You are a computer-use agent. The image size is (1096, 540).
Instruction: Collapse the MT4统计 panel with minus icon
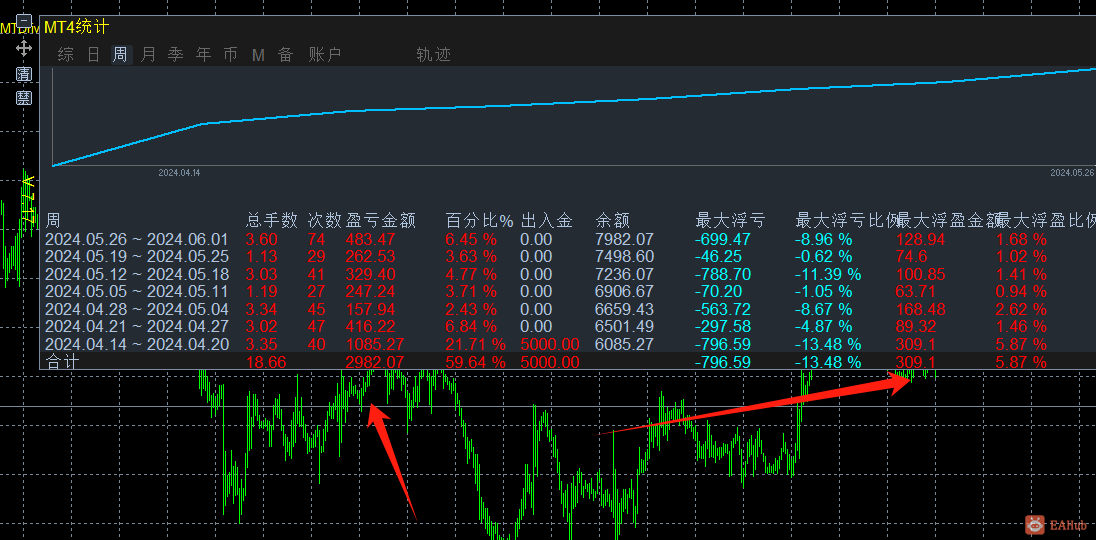point(24,22)
